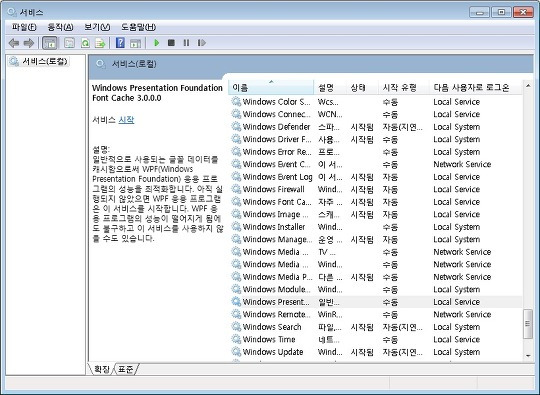Toggle the show/hide console tree icon
This screenshot has height=395, width=540.
point(50,43)
